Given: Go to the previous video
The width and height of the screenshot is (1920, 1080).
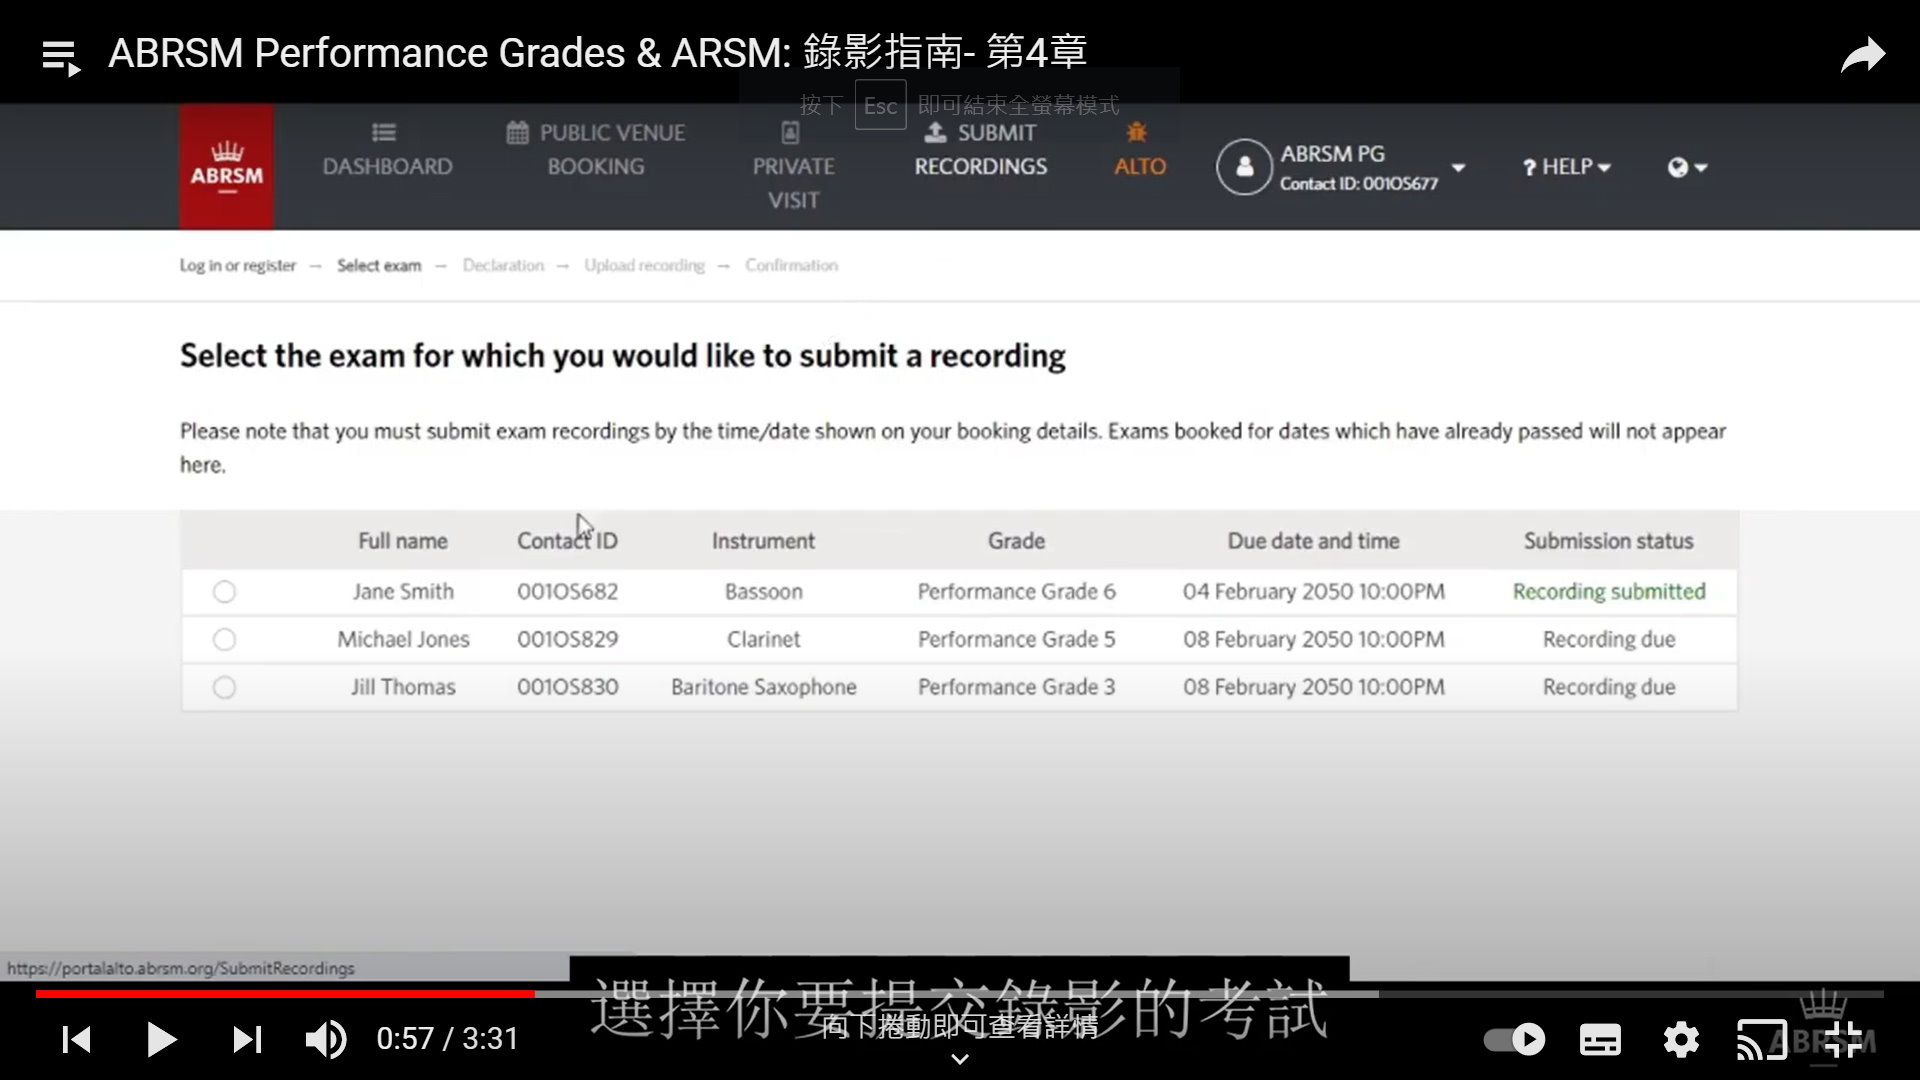Looking at the screenshot, I should [77, 1040].
